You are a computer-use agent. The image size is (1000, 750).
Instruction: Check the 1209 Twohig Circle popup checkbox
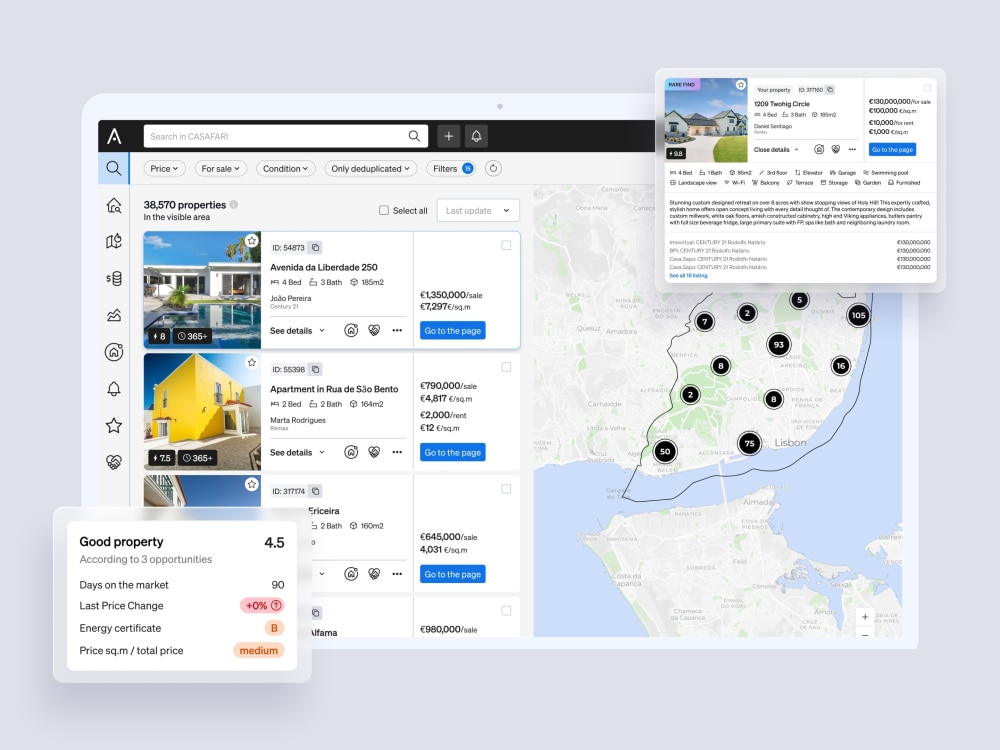[927, 88]
